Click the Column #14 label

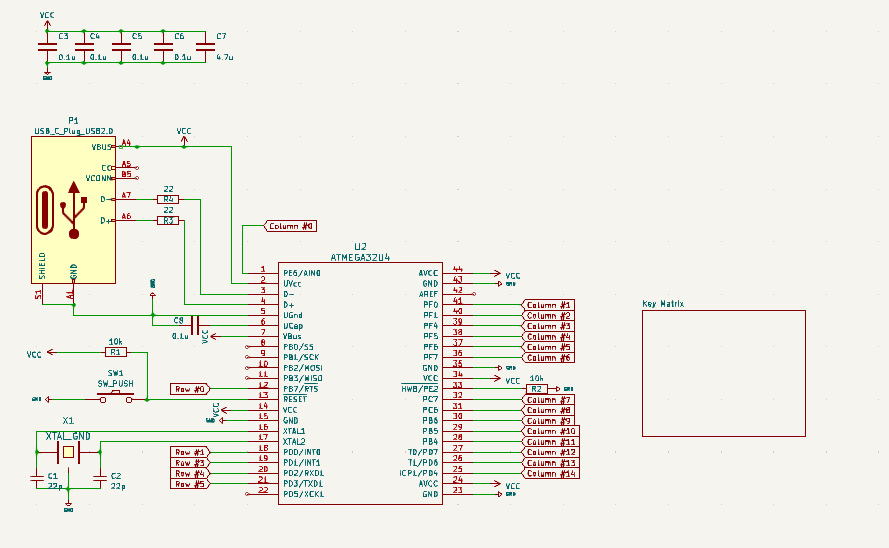pyautogui.click(x=551, y=473)
